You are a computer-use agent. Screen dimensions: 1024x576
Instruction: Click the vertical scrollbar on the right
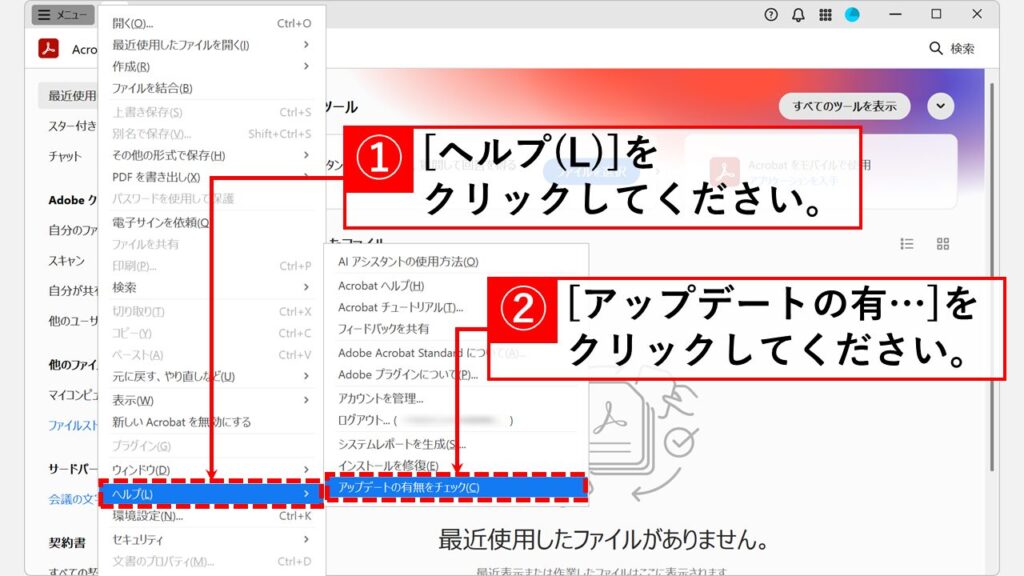point(992,300)
